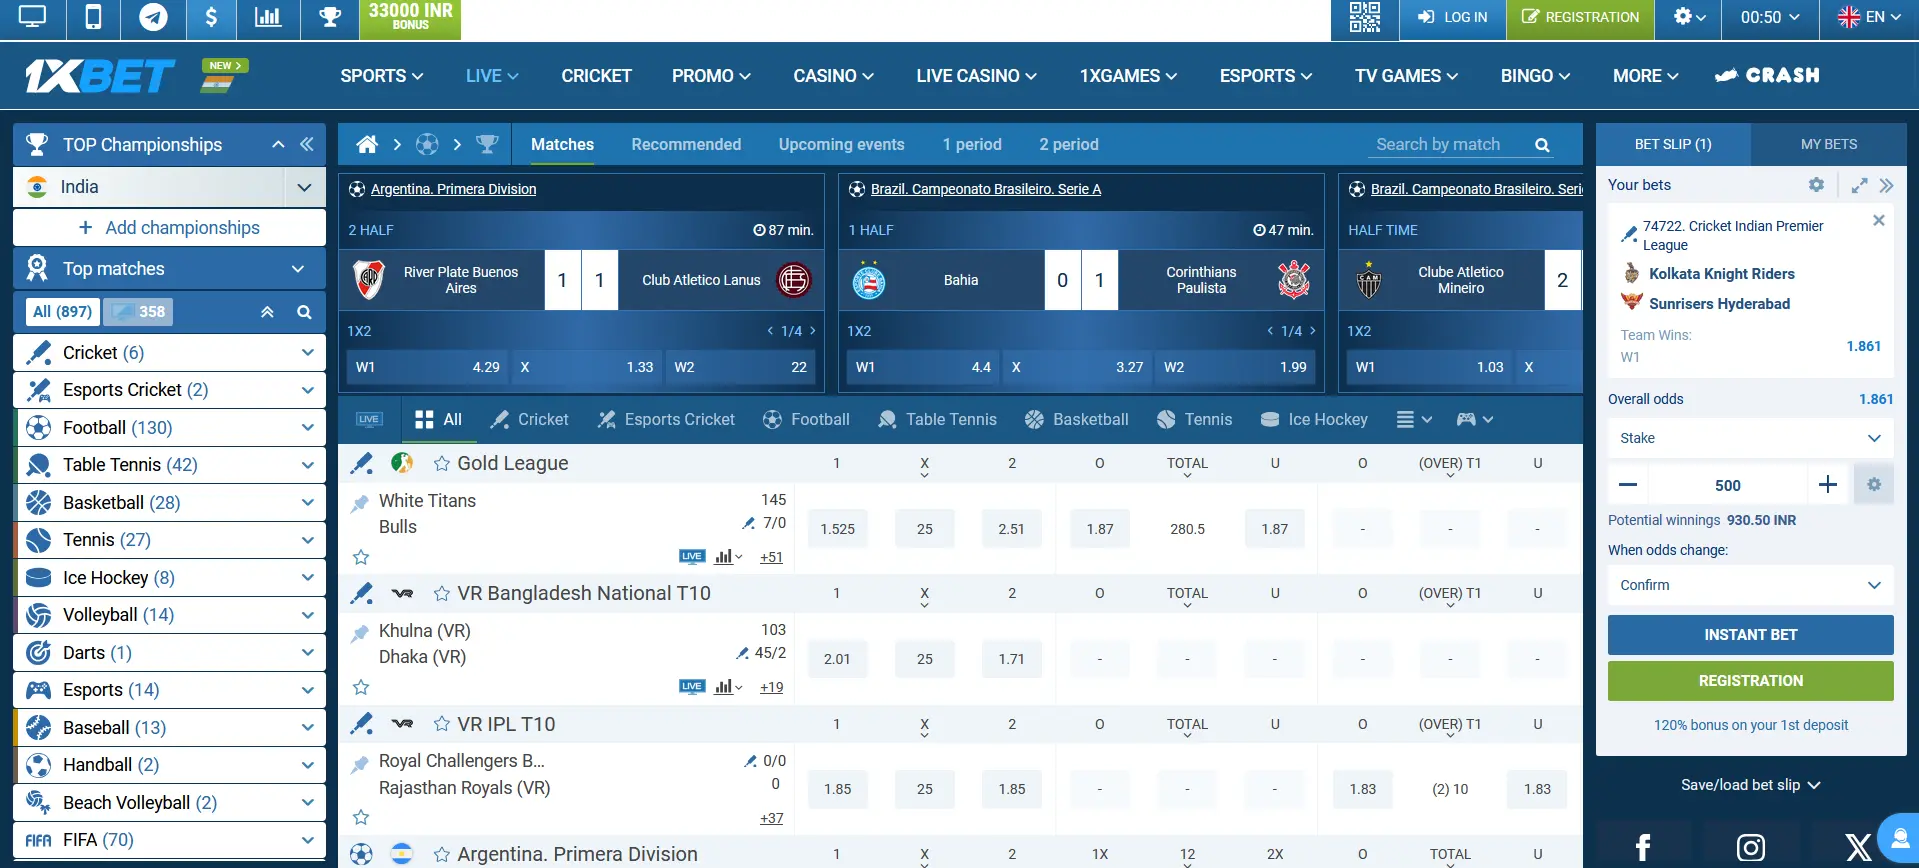Click the home icon in breadcrumb
This screenshot has width=1919, height=868.
[367, 145]
